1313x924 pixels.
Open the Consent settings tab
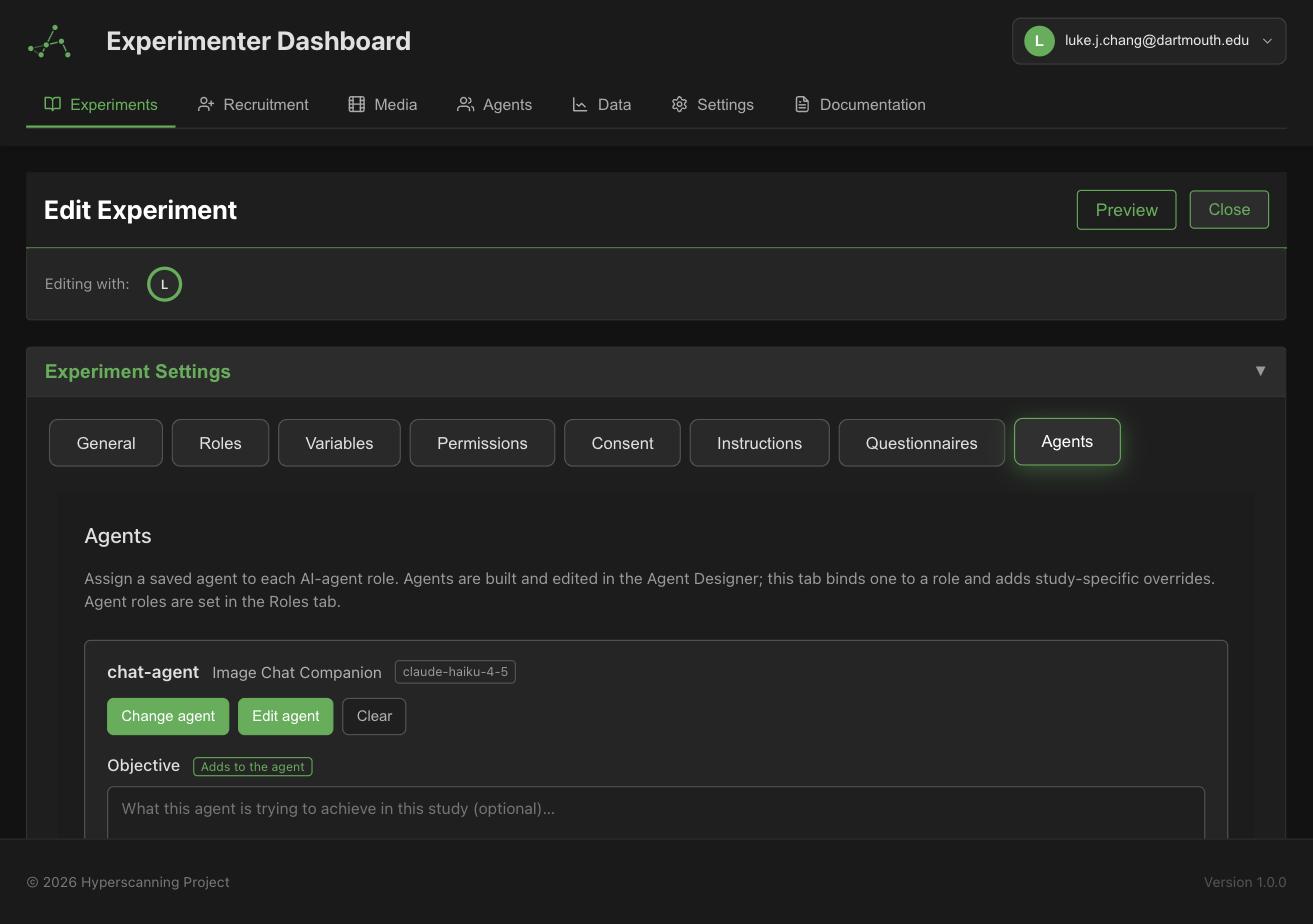622,443
